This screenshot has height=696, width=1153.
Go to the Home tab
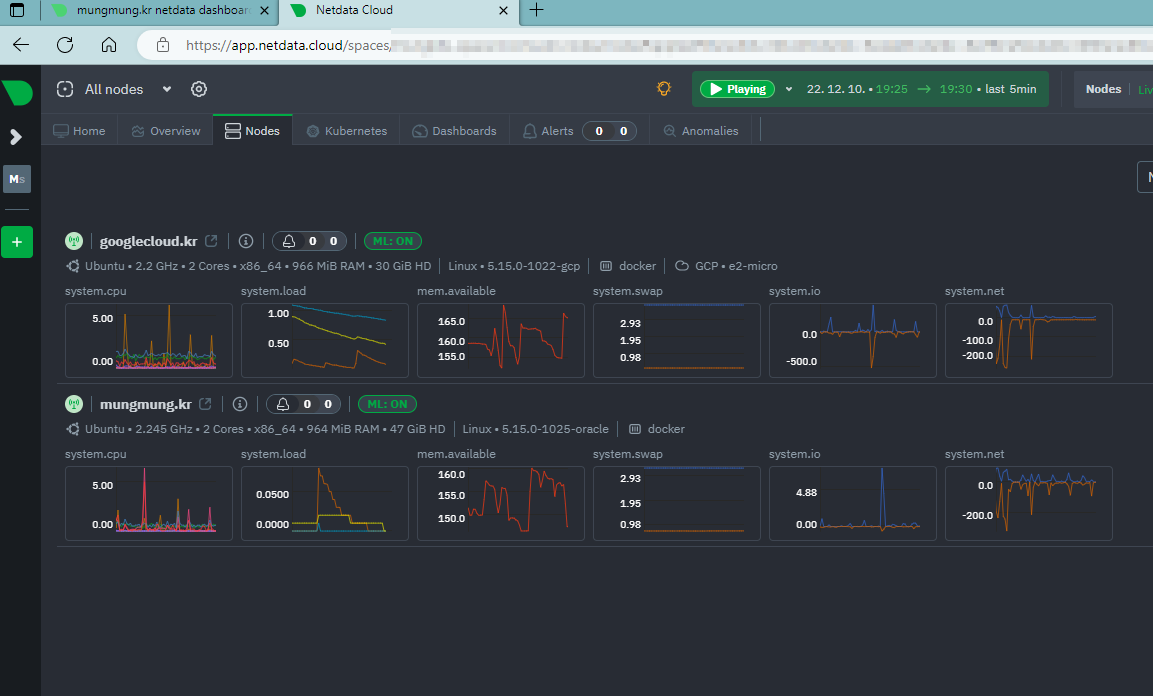[x=79, y=131]
